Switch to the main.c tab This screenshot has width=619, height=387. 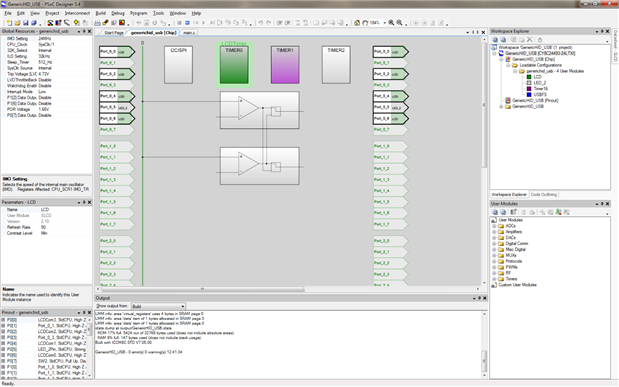pyautogui.click(x=189, y=33)
